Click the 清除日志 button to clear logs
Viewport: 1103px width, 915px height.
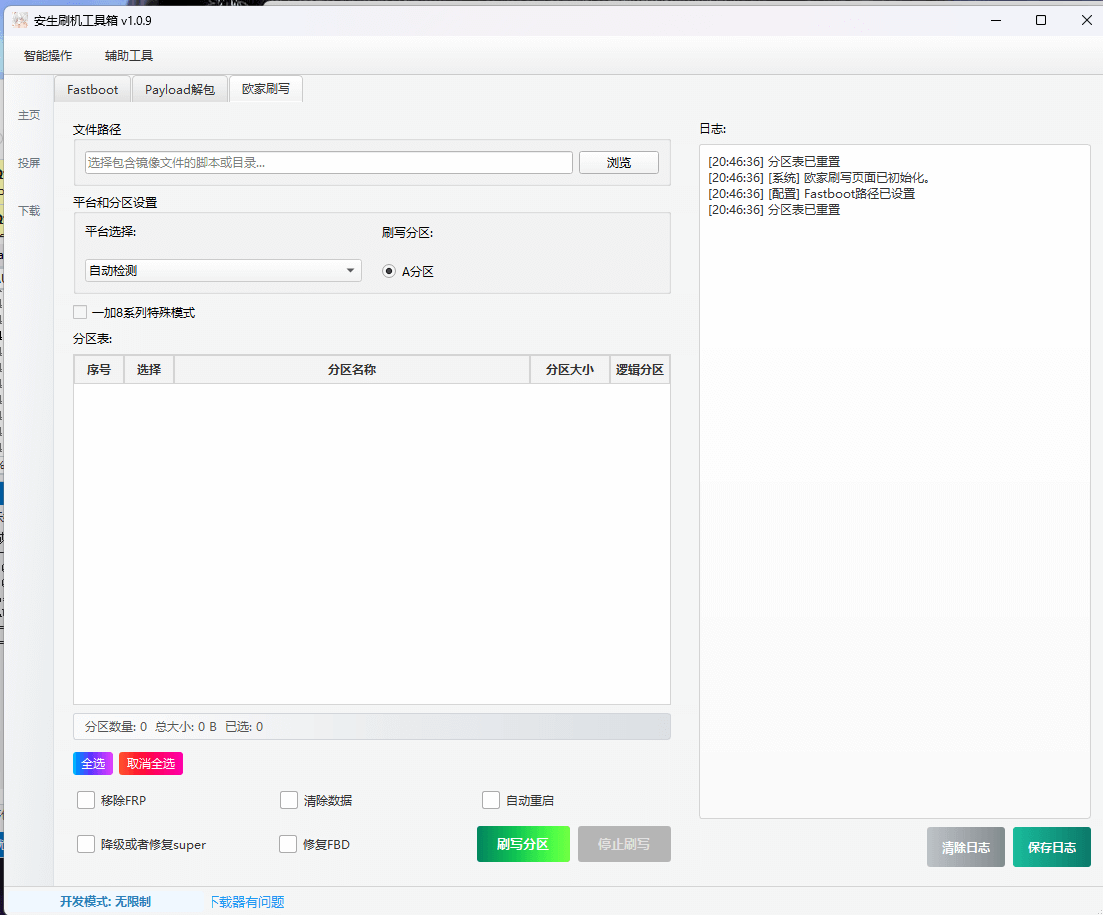[965, 847]
